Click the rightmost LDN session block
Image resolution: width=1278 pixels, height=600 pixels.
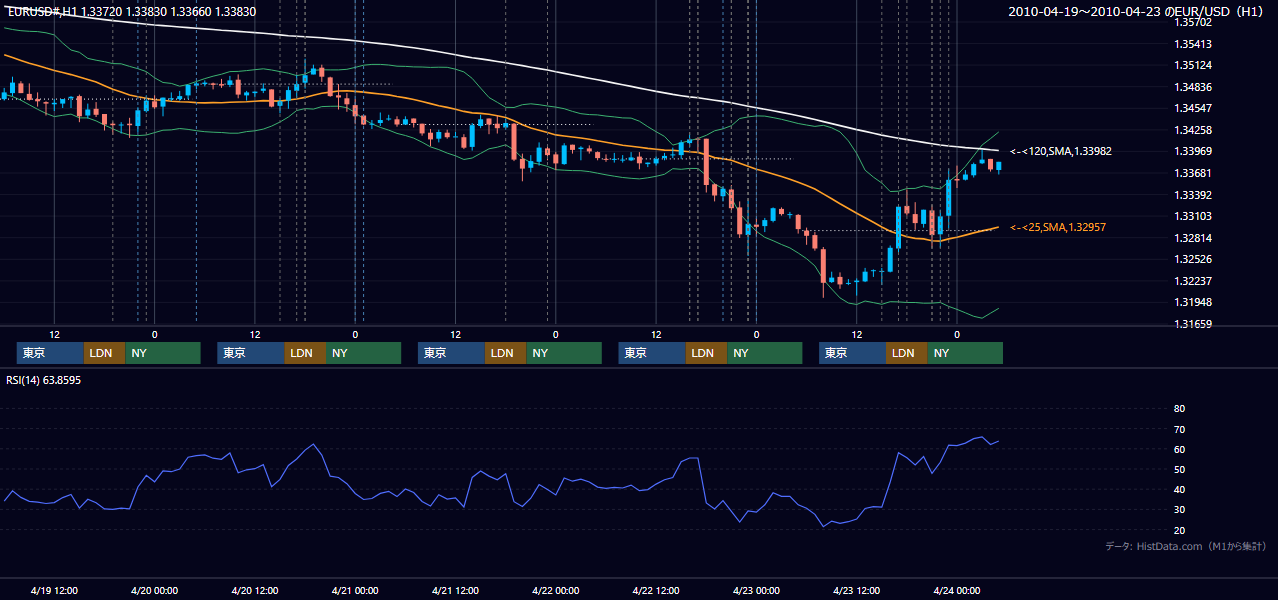coord(907,353)
